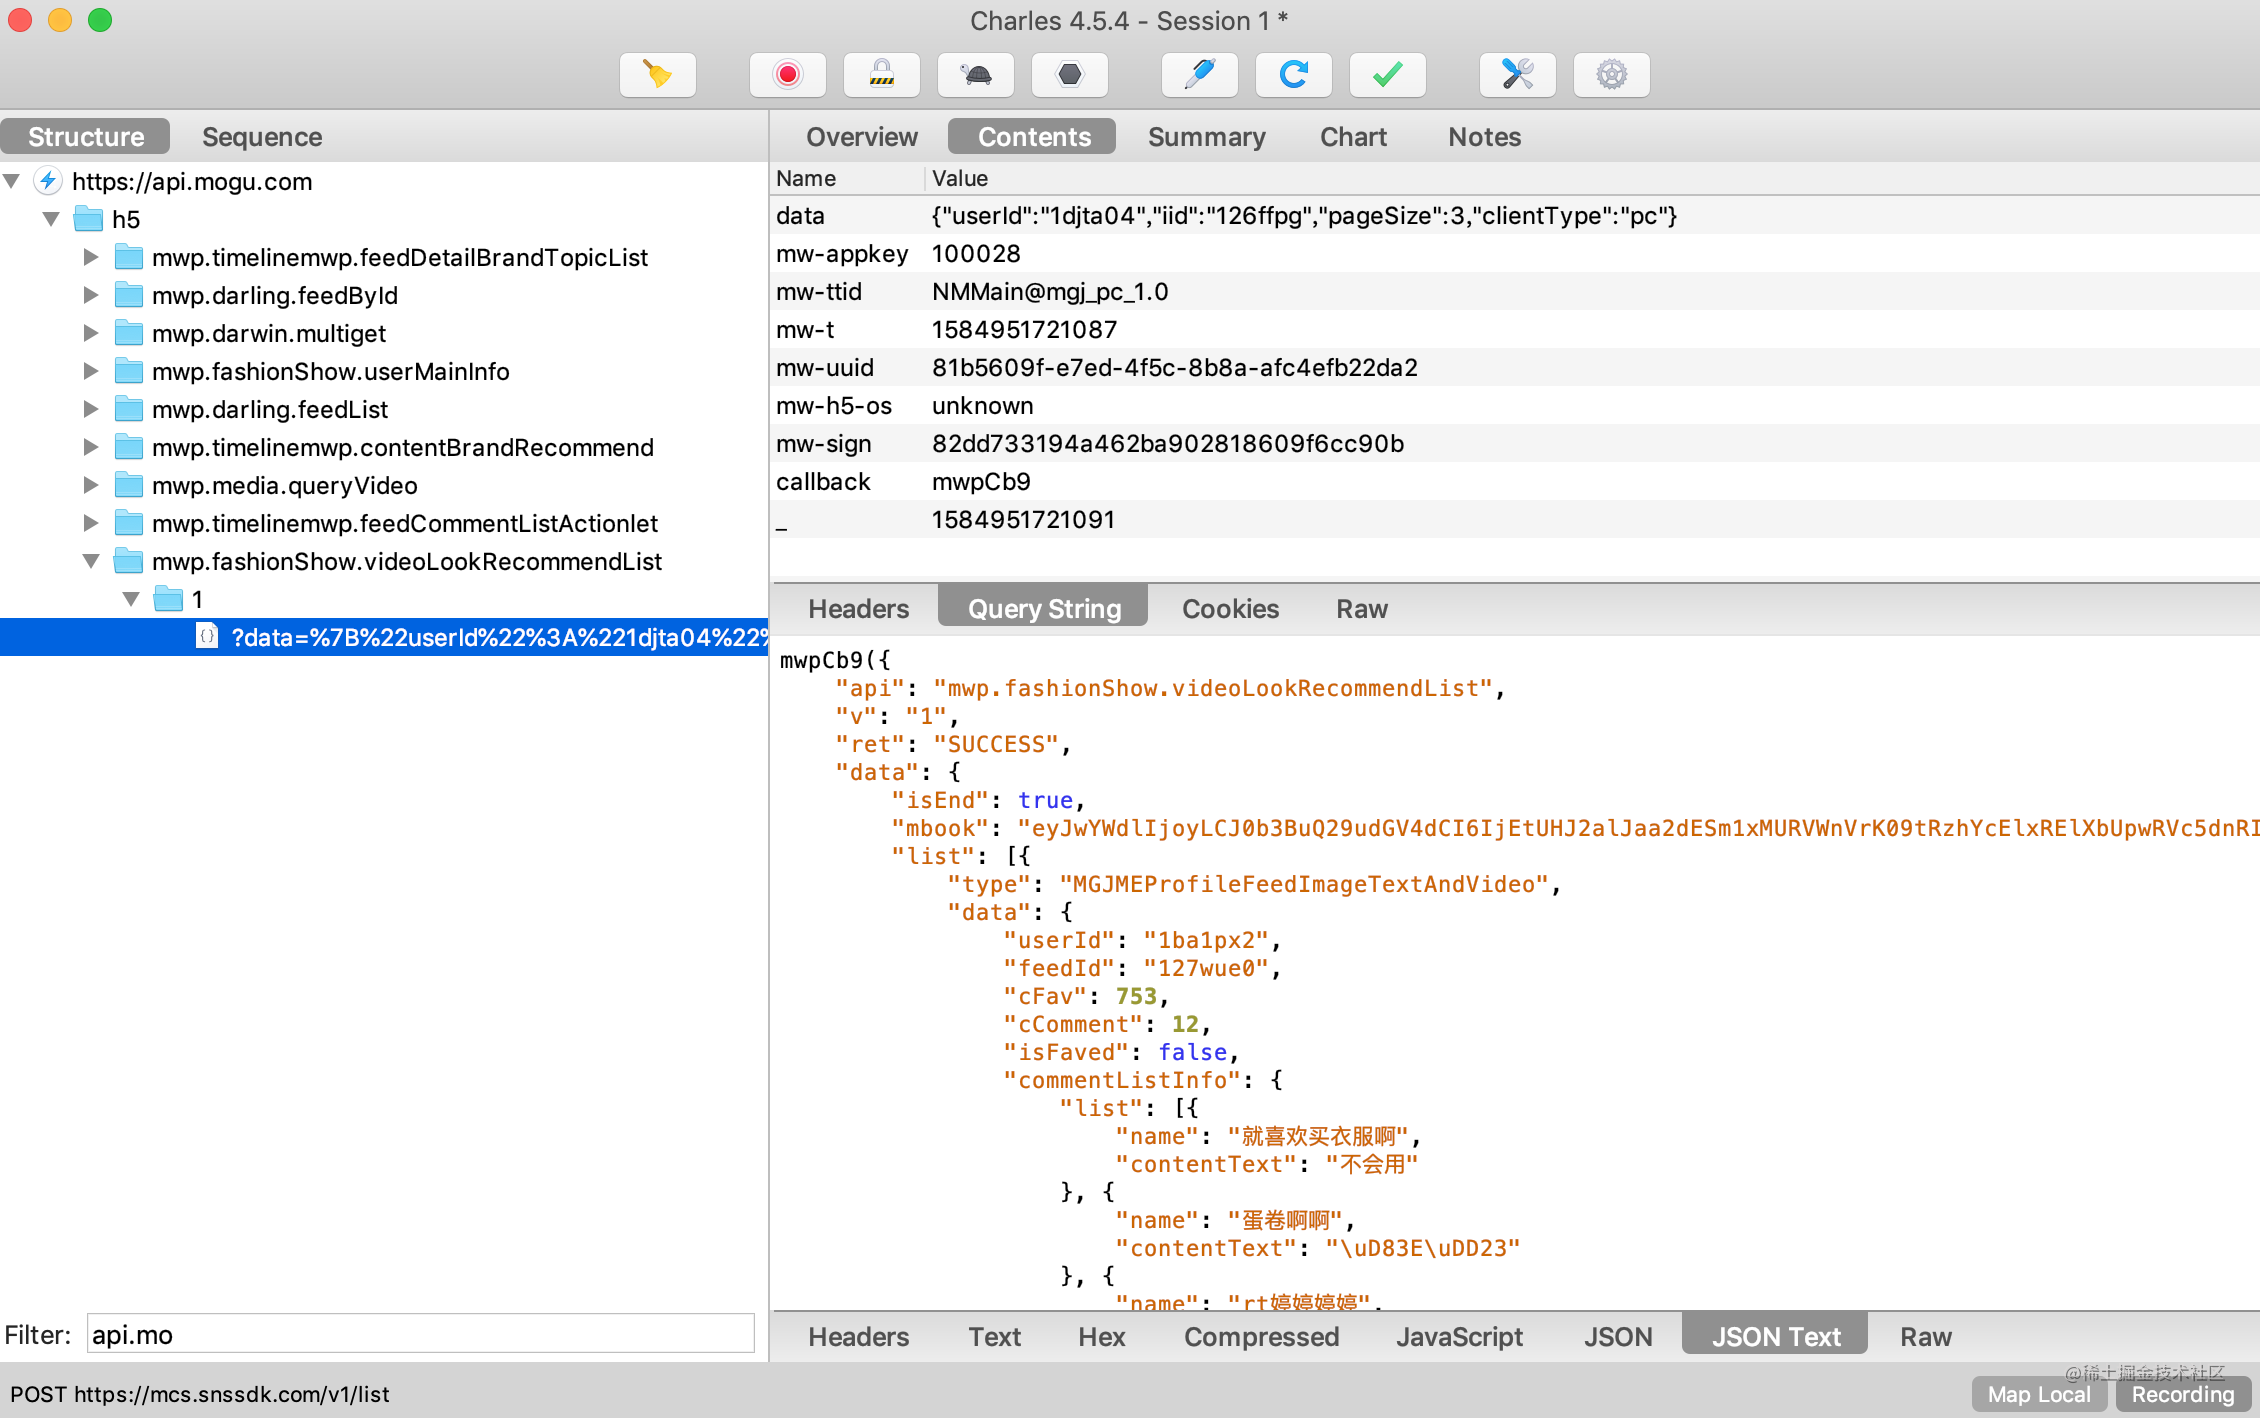Click folder icon of mwp.fashionShow.userMainInfo
This screenshot has width=2260, height=1418.
[x=129, y=371]
